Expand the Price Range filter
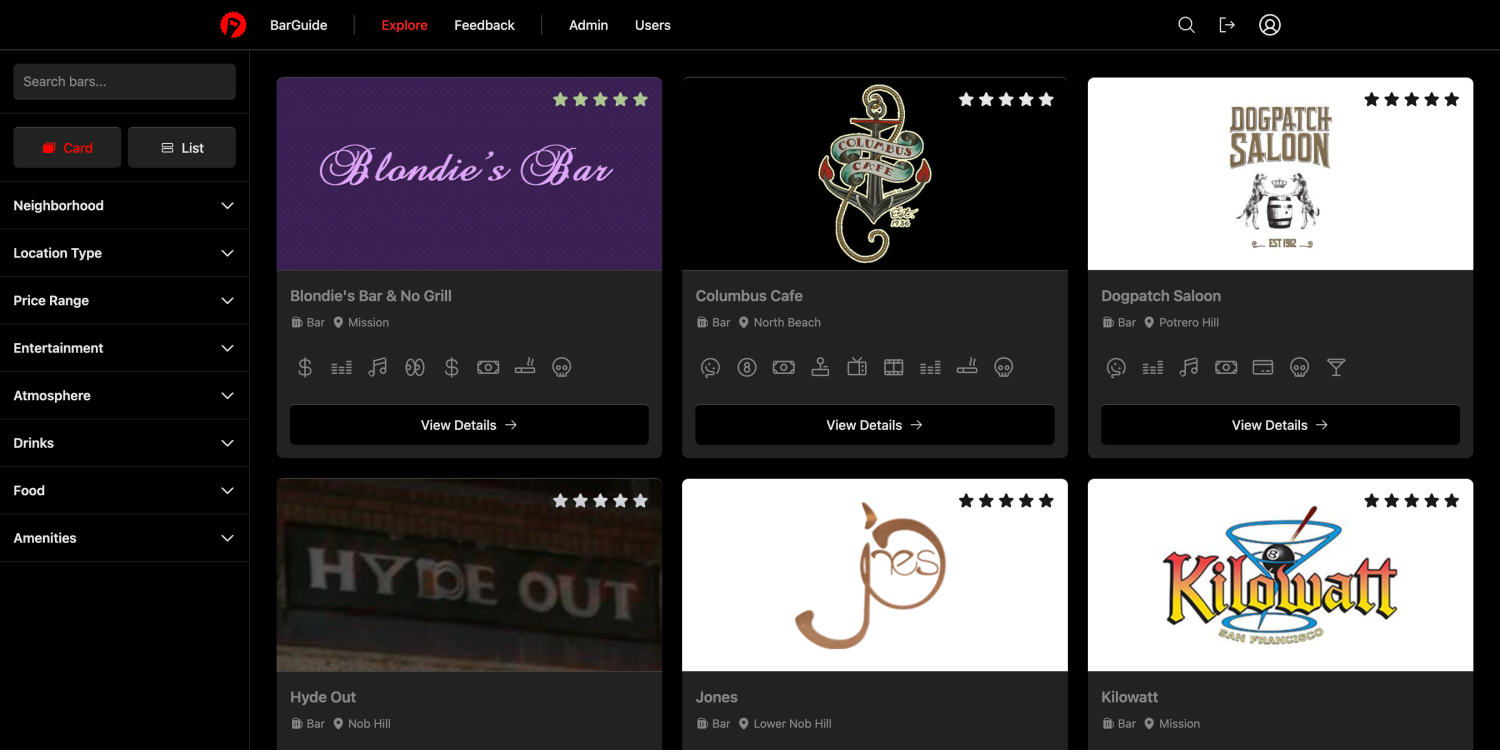This screenshot has width=1500, height=750. click(x=124, y=301)
